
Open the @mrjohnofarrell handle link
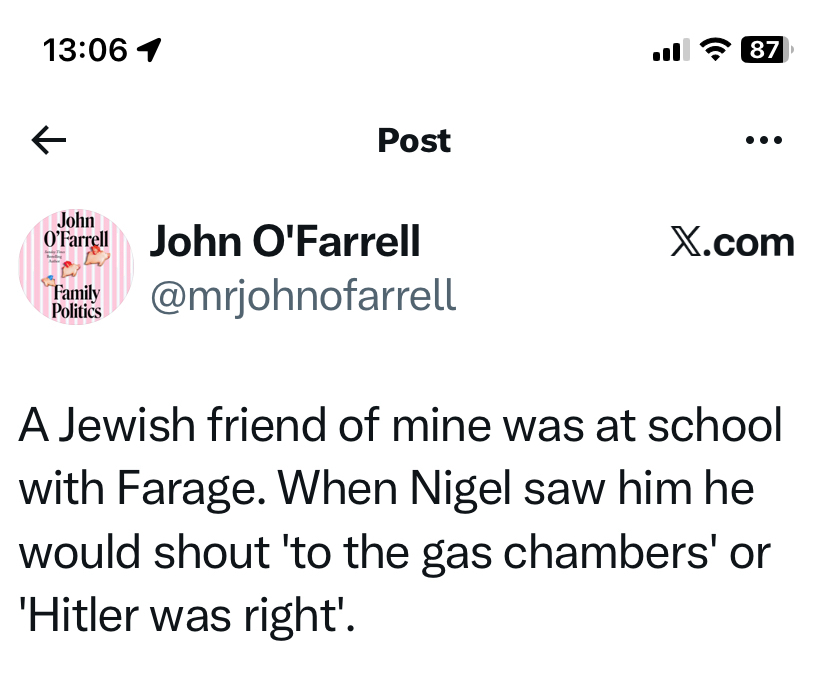(x=302, y=295)
